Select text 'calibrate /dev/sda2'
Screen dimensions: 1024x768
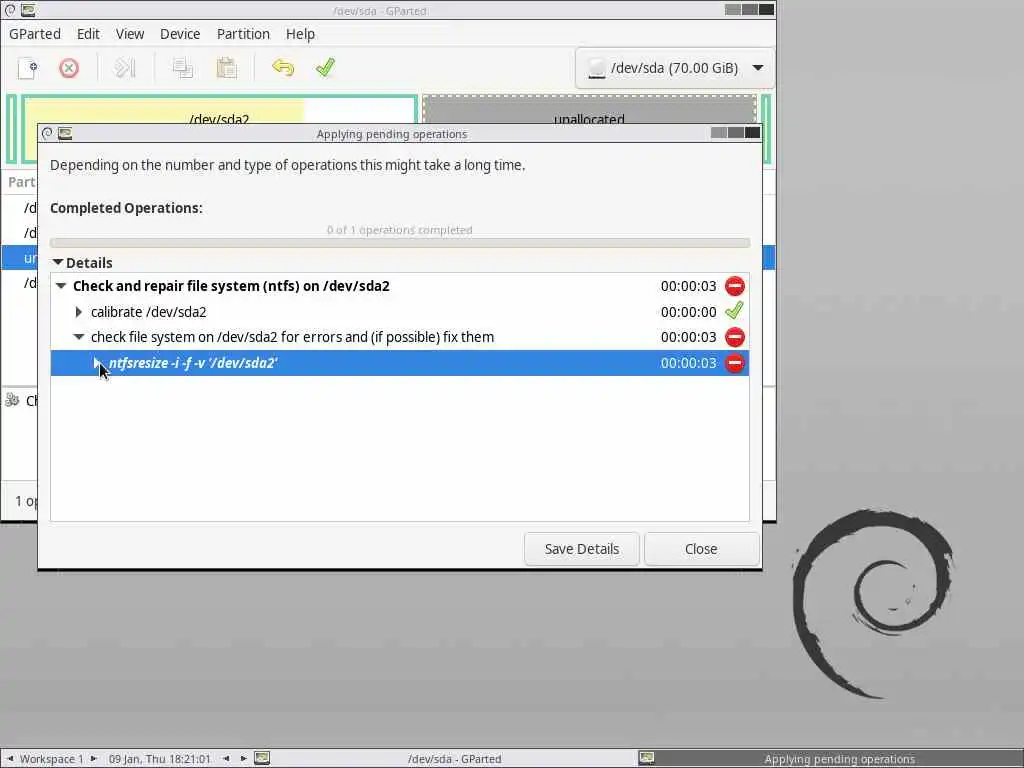(x=148, y=312)
